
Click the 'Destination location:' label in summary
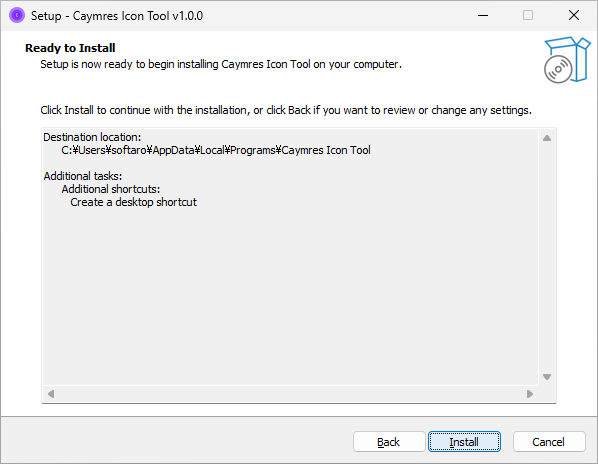click(92, 137)
